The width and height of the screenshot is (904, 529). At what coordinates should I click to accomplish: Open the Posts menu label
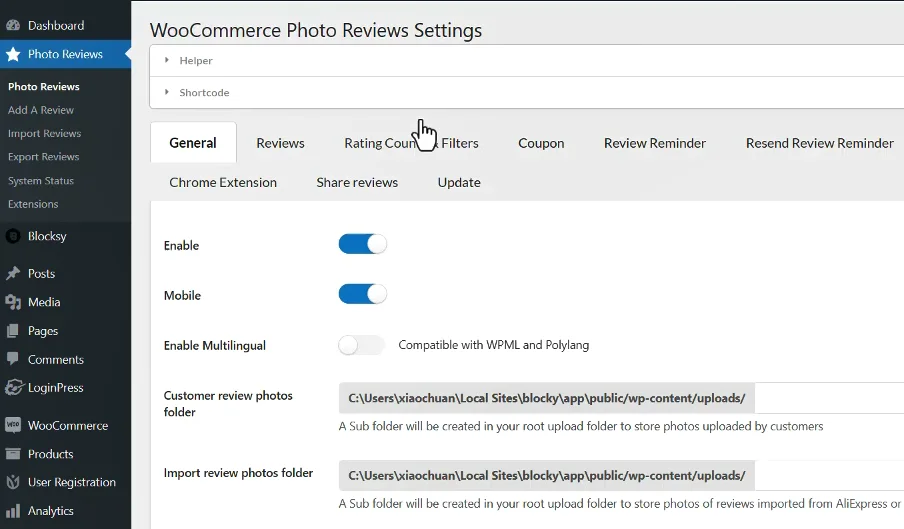pos(42,274)
